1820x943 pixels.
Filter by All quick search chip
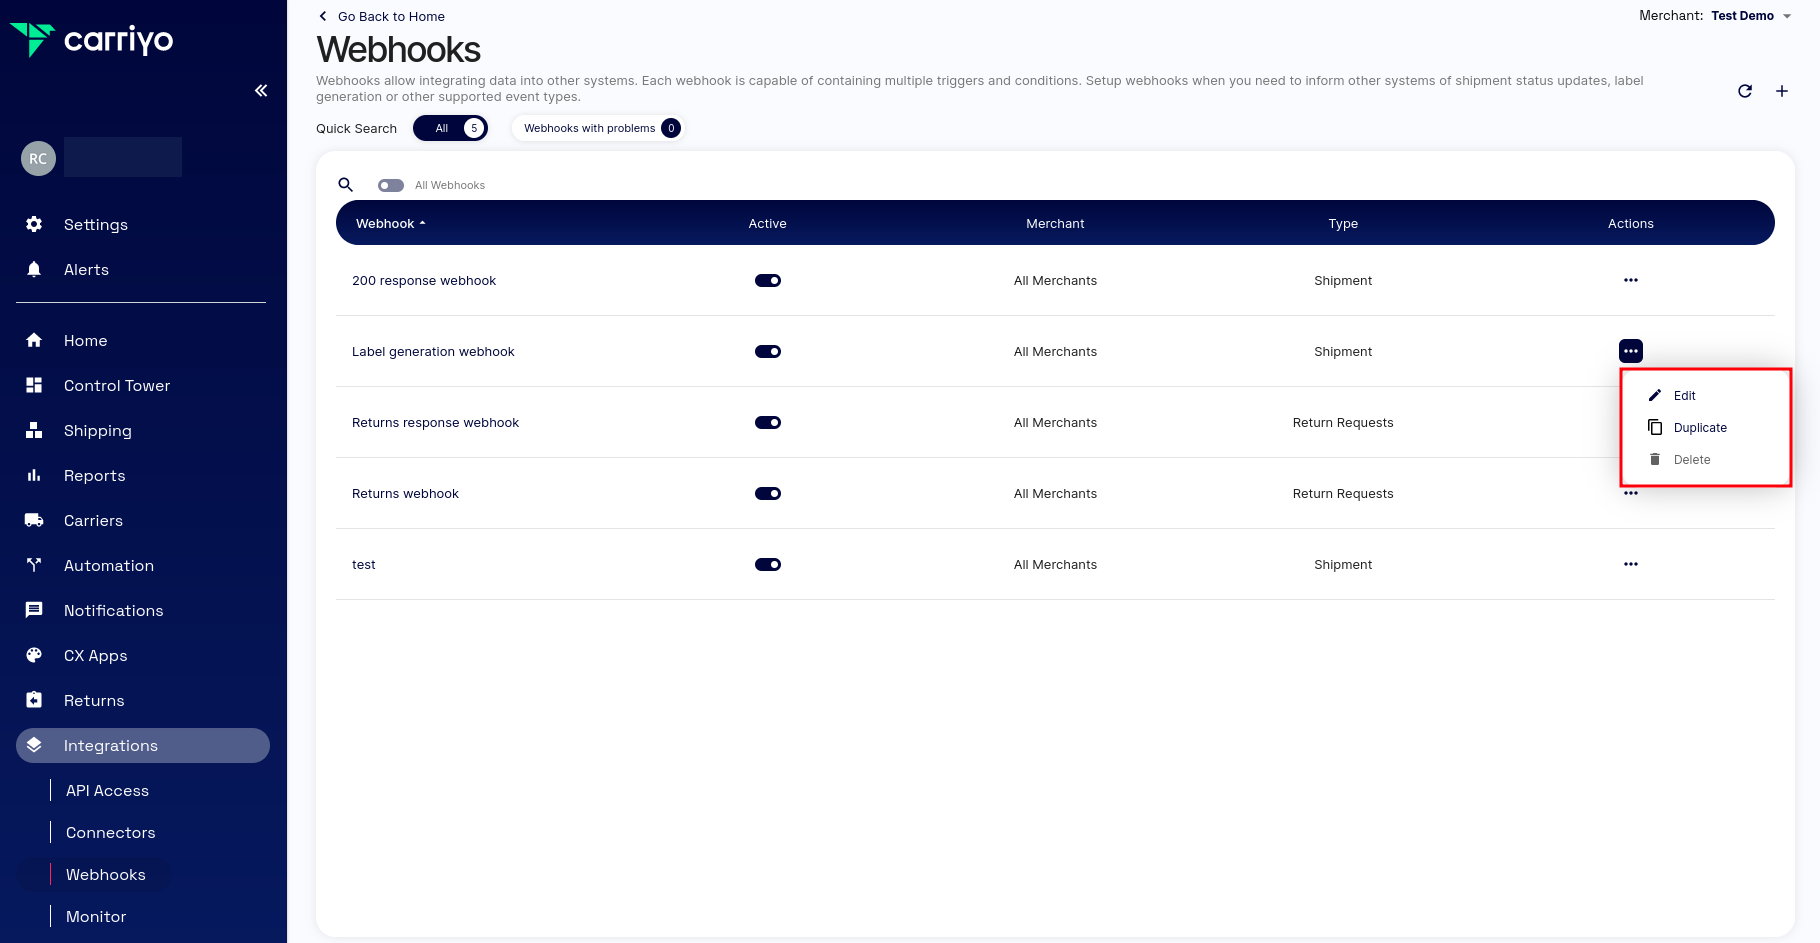tap(450, 128)
